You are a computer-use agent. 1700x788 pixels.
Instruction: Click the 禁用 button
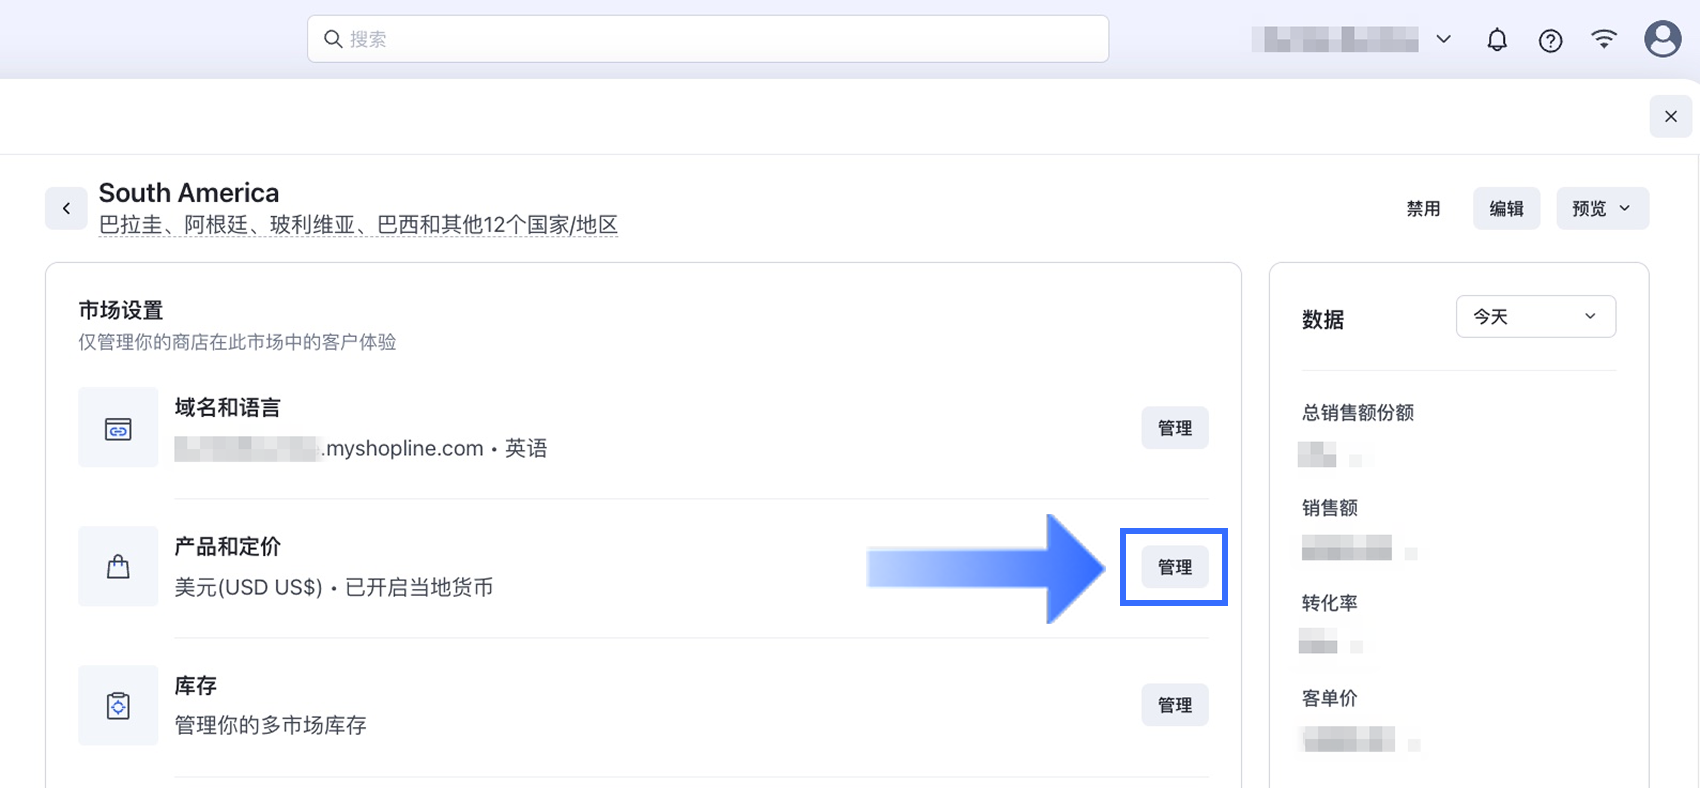point(1423,208)
